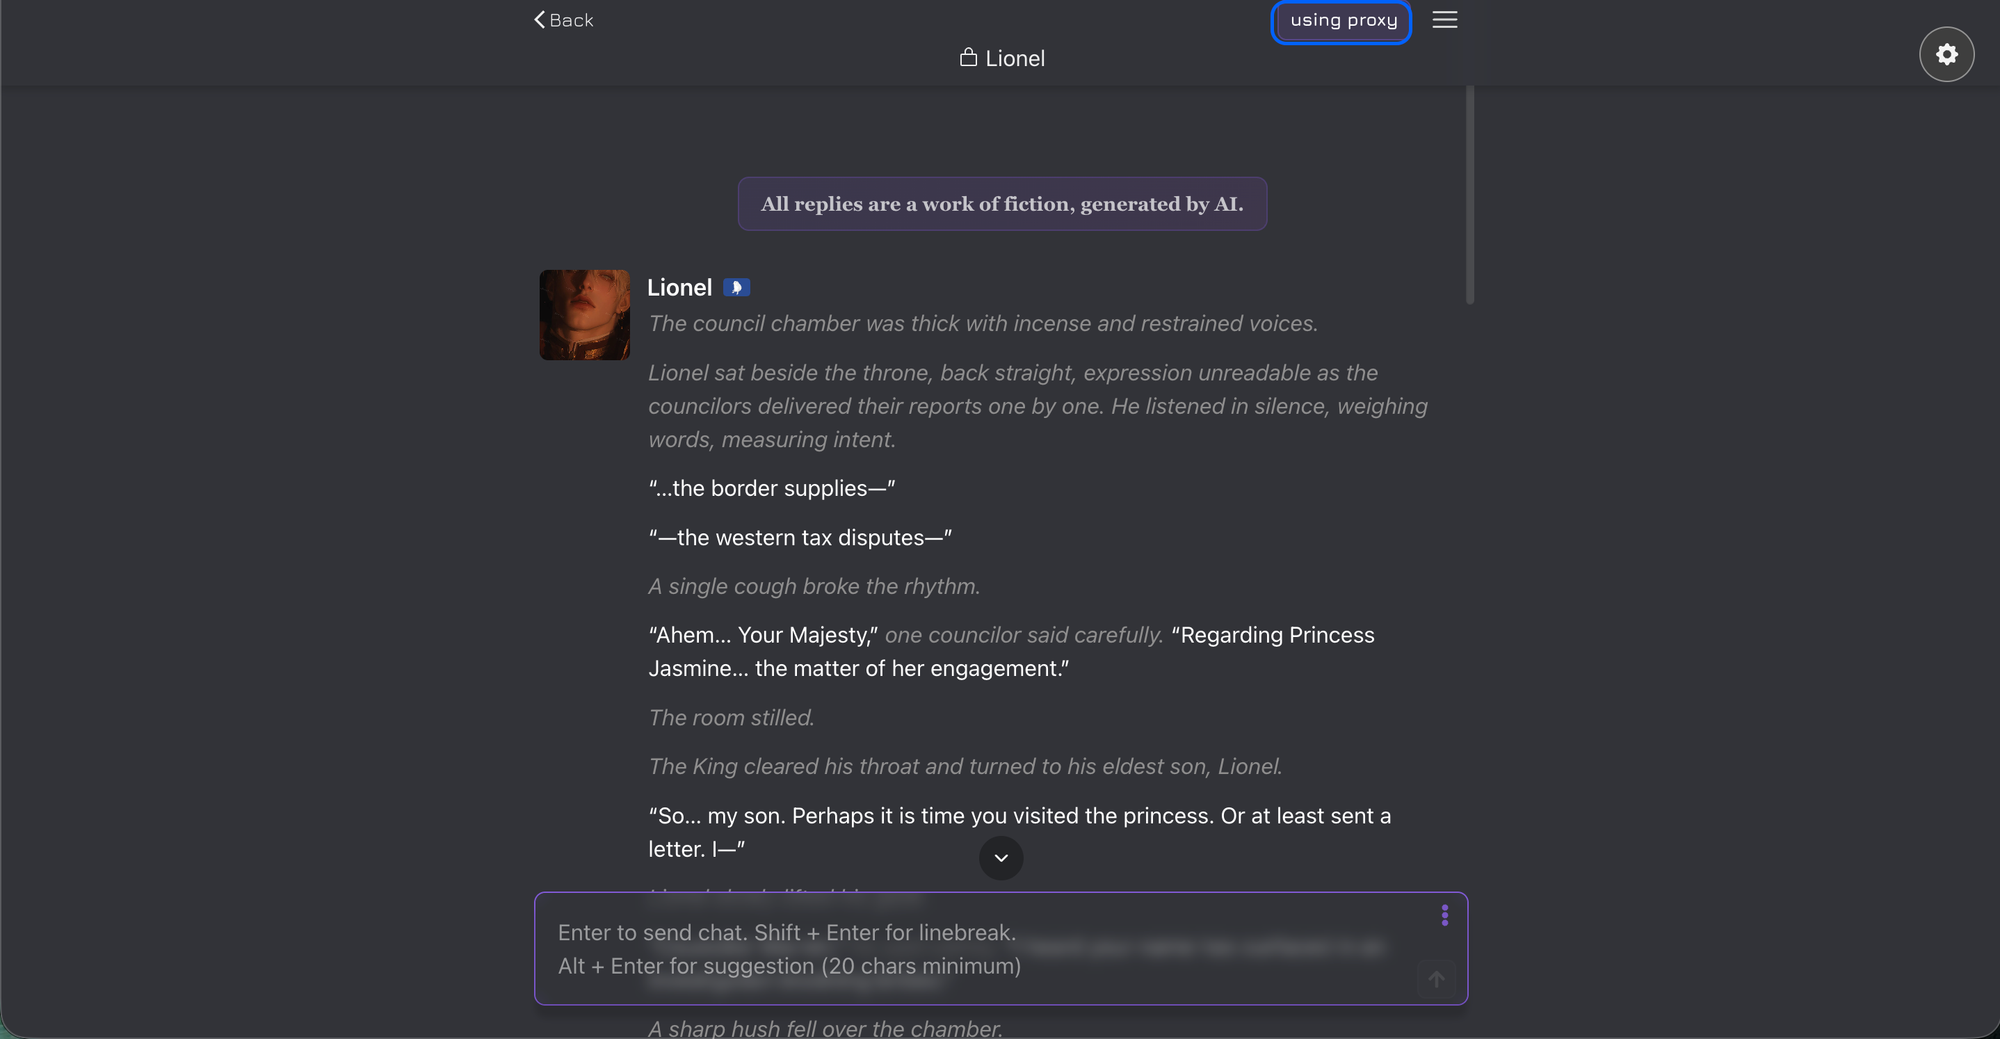Select the bold "Lionel" name above the message
Viewport: 2000px width, 1039px height.
[x=679, y=287]
